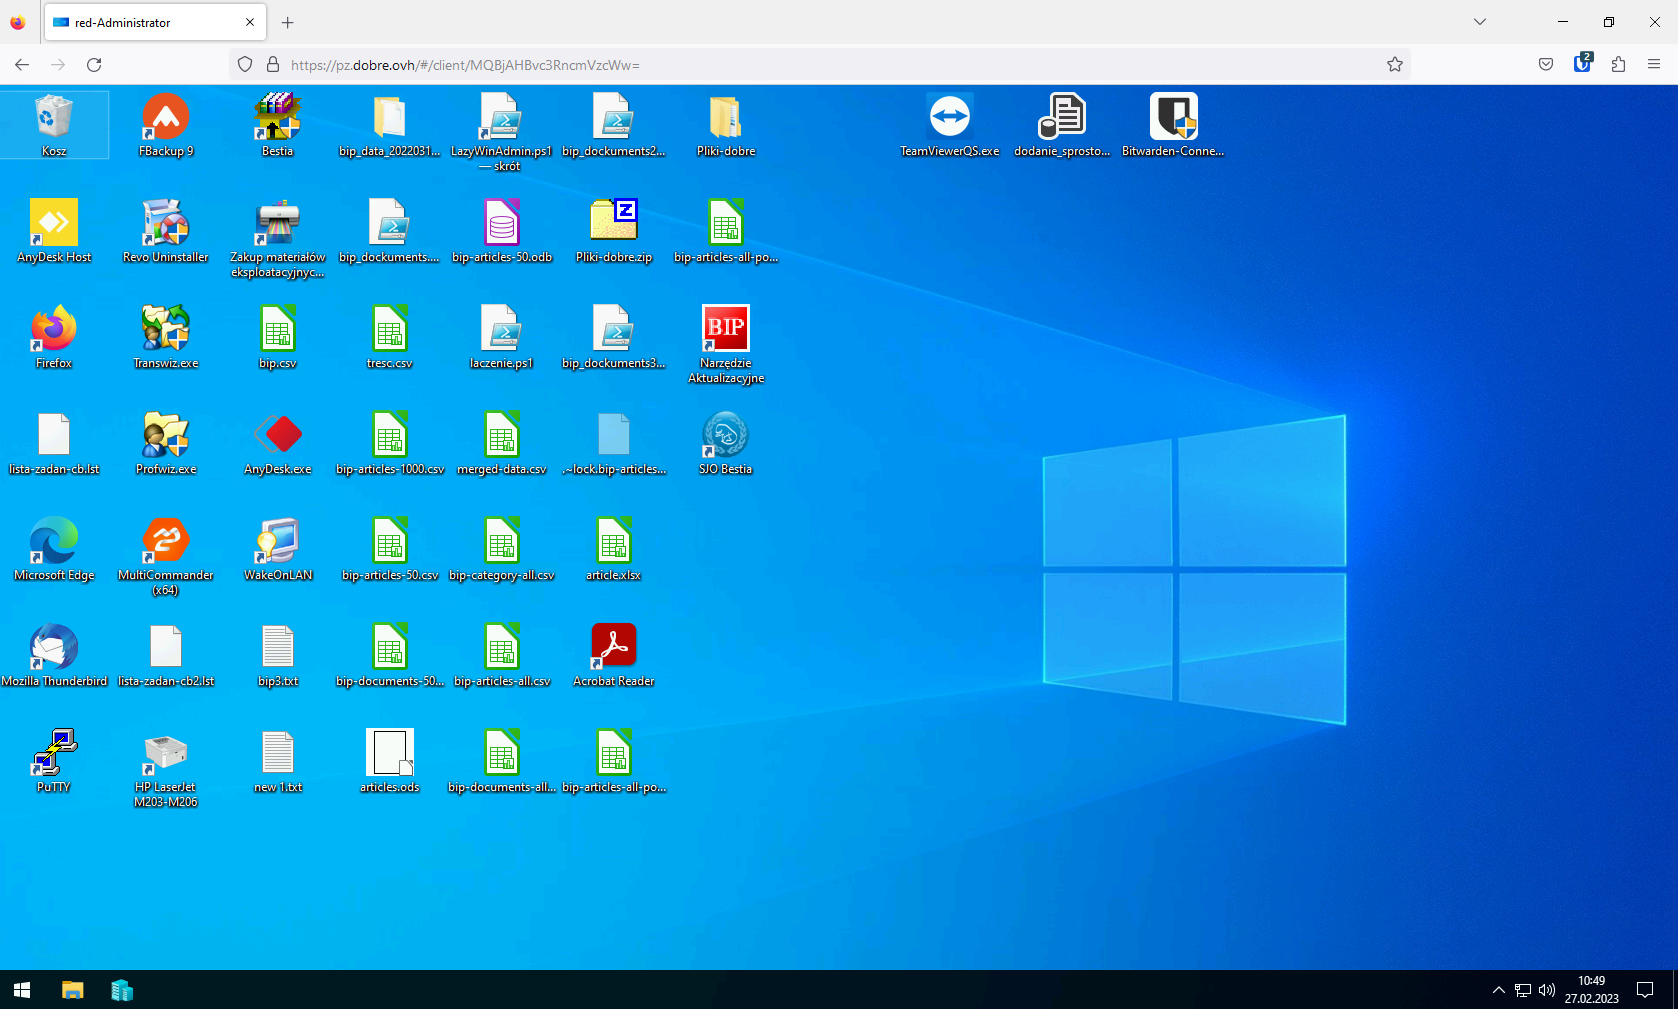Select bip-category-all.csv file
This screenshot has height=1009, width=1678.
point(502,549)
